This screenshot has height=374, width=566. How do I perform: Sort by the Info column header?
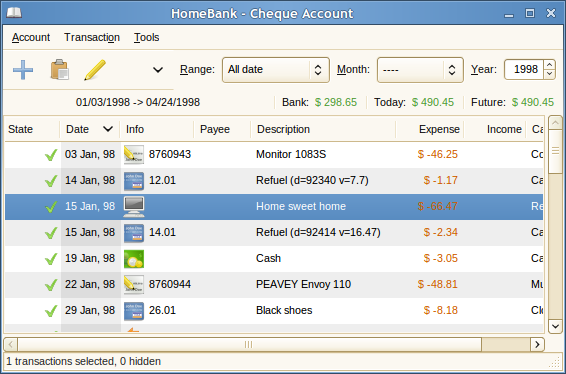(157, 129)
